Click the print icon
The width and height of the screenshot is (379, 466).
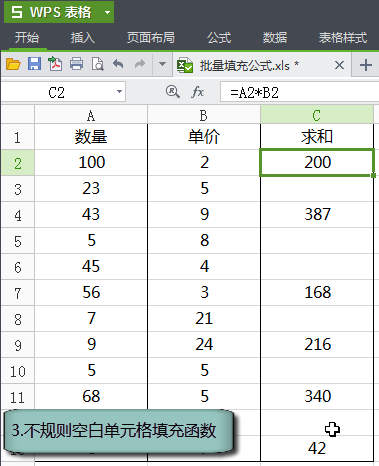(x=76, y=64)
